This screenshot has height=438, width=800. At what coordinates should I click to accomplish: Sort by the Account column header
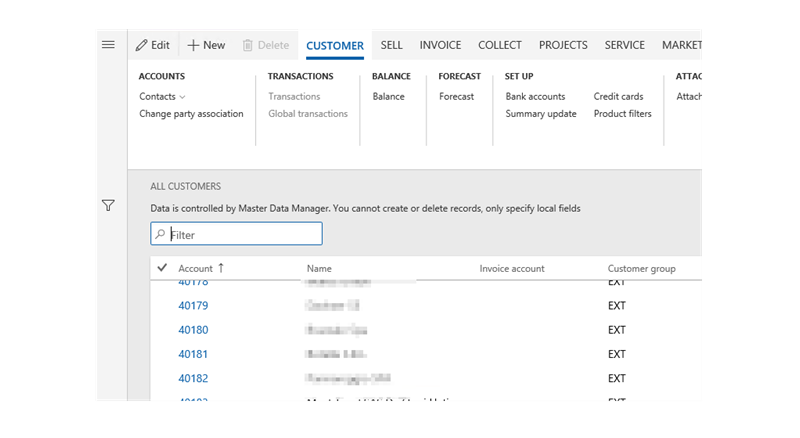click(x=195, y=268)
